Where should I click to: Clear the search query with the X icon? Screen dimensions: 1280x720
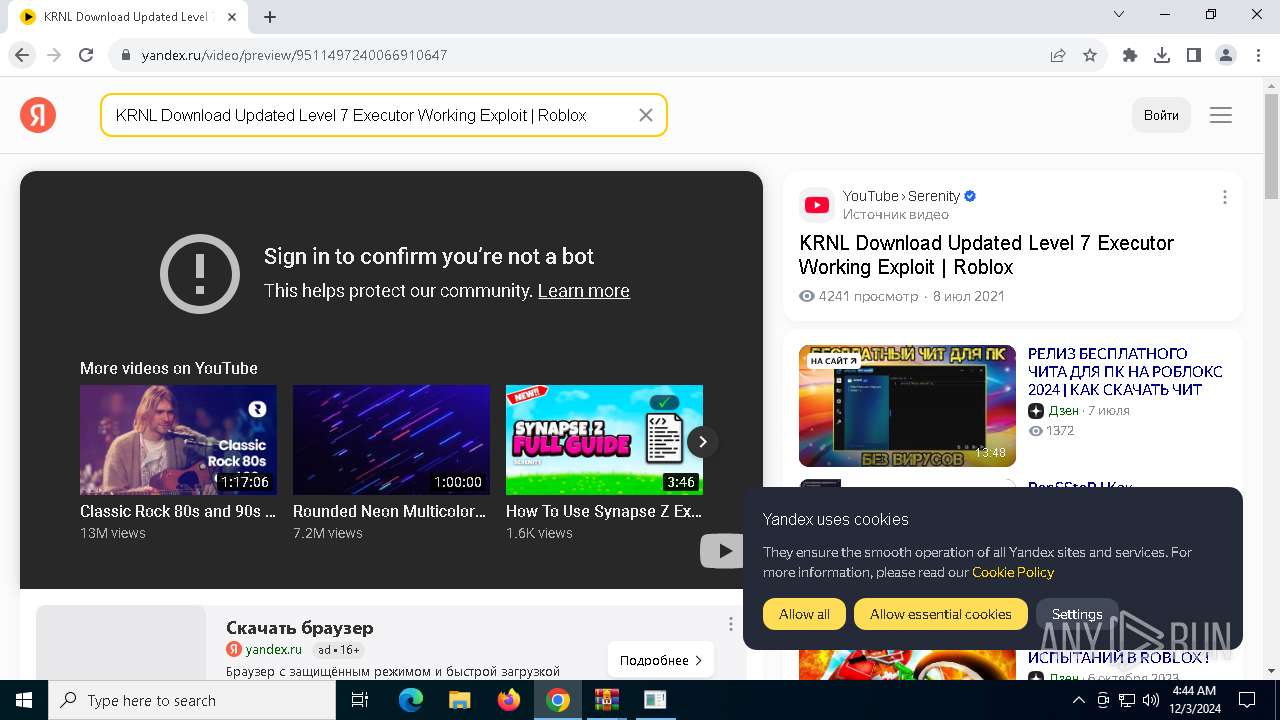[646, 115]
